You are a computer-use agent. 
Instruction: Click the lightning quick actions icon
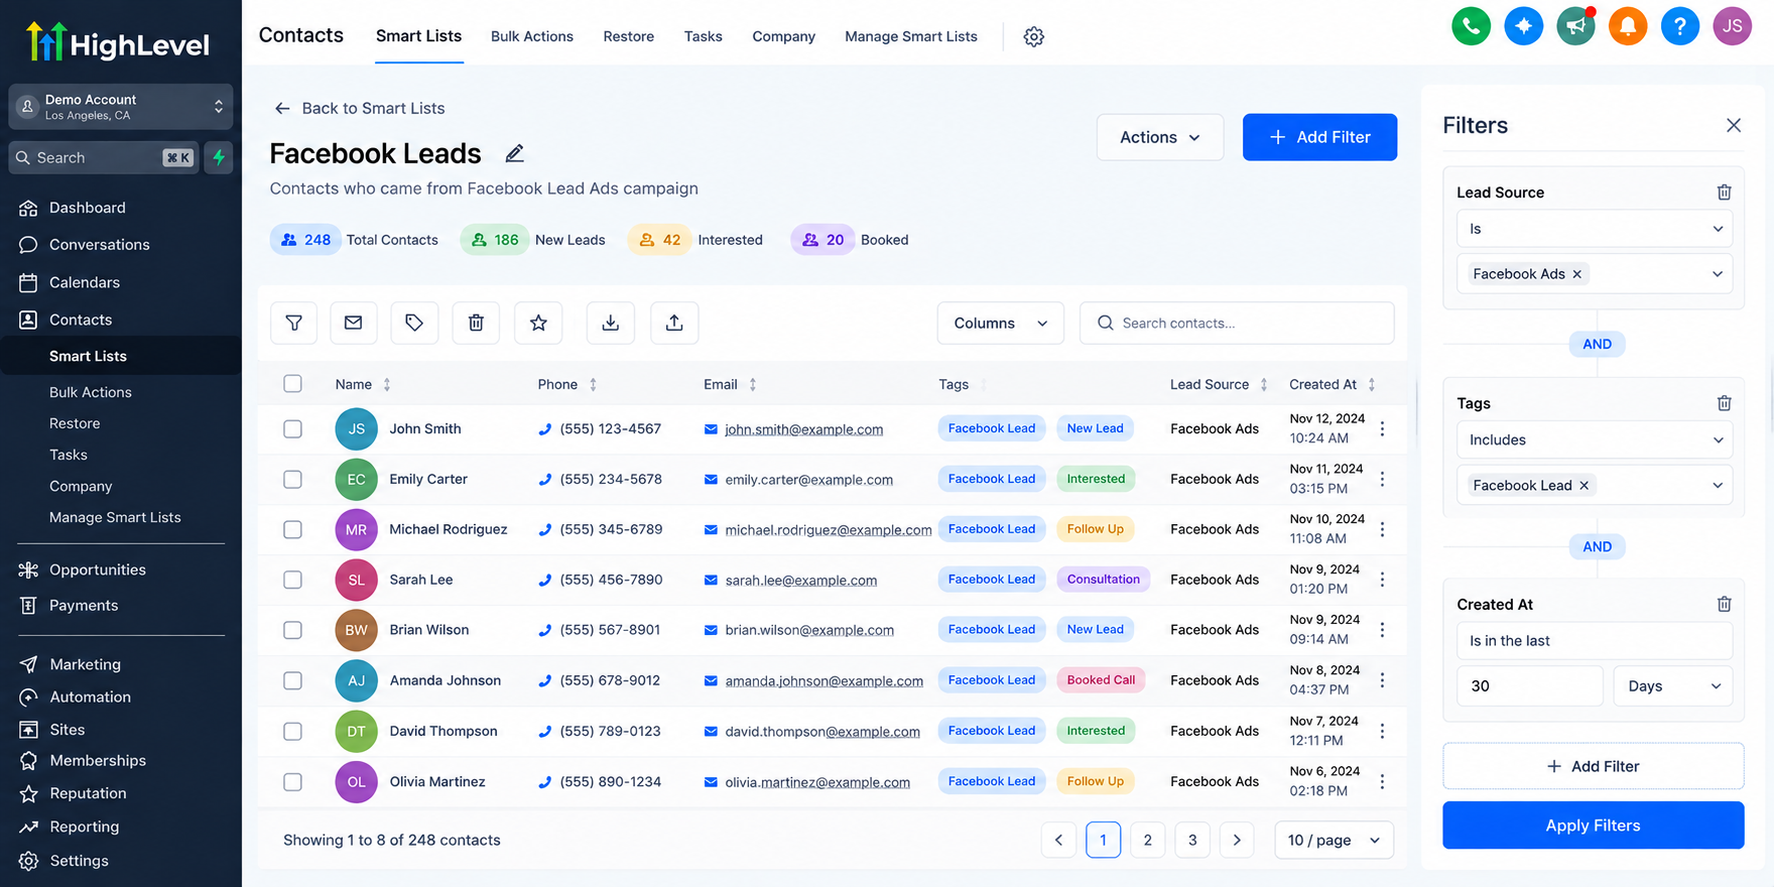point(219,158)
